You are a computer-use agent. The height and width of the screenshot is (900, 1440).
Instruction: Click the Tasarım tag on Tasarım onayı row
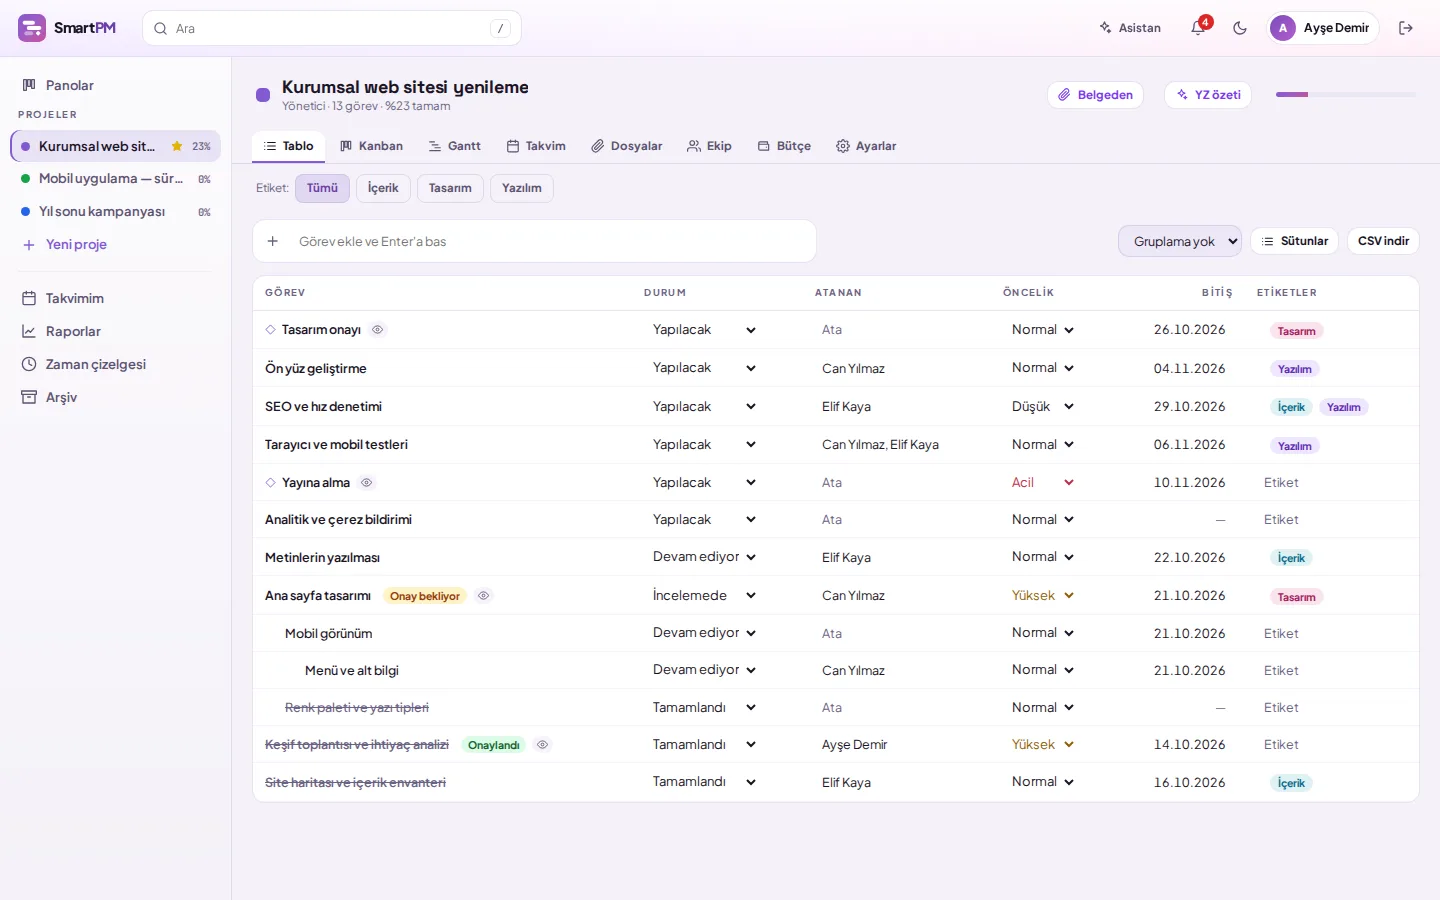[x=1297, y=331]
